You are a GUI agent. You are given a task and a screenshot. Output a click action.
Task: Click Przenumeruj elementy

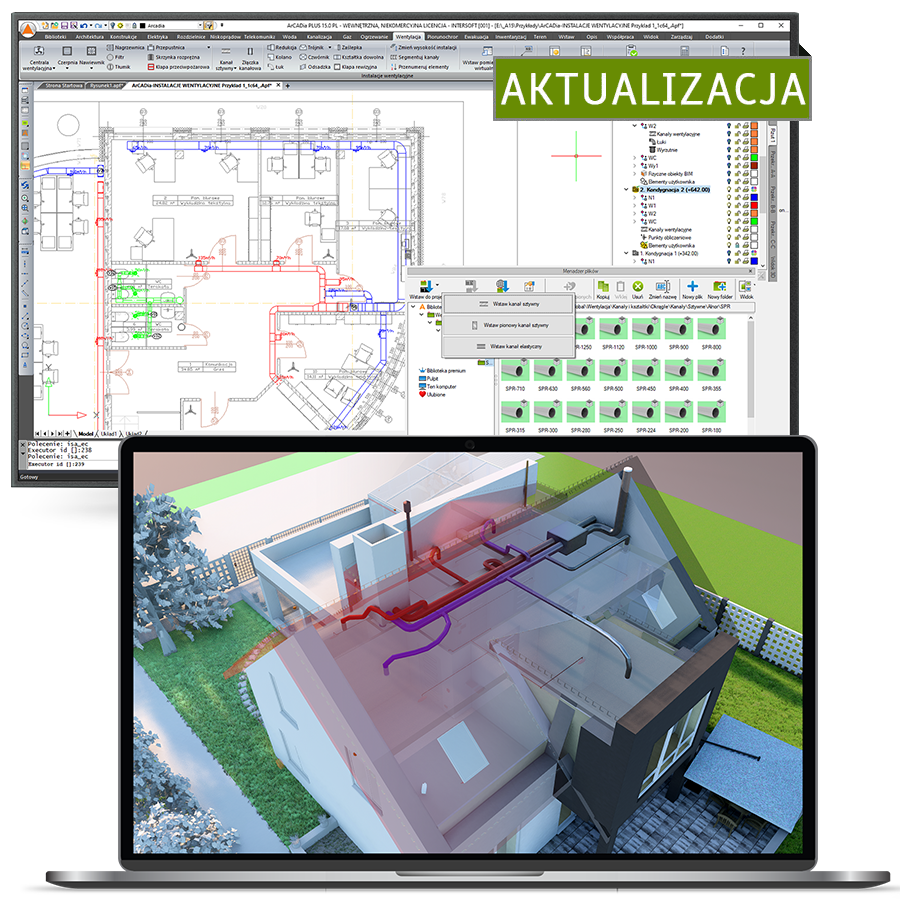(x=420, y=67)
